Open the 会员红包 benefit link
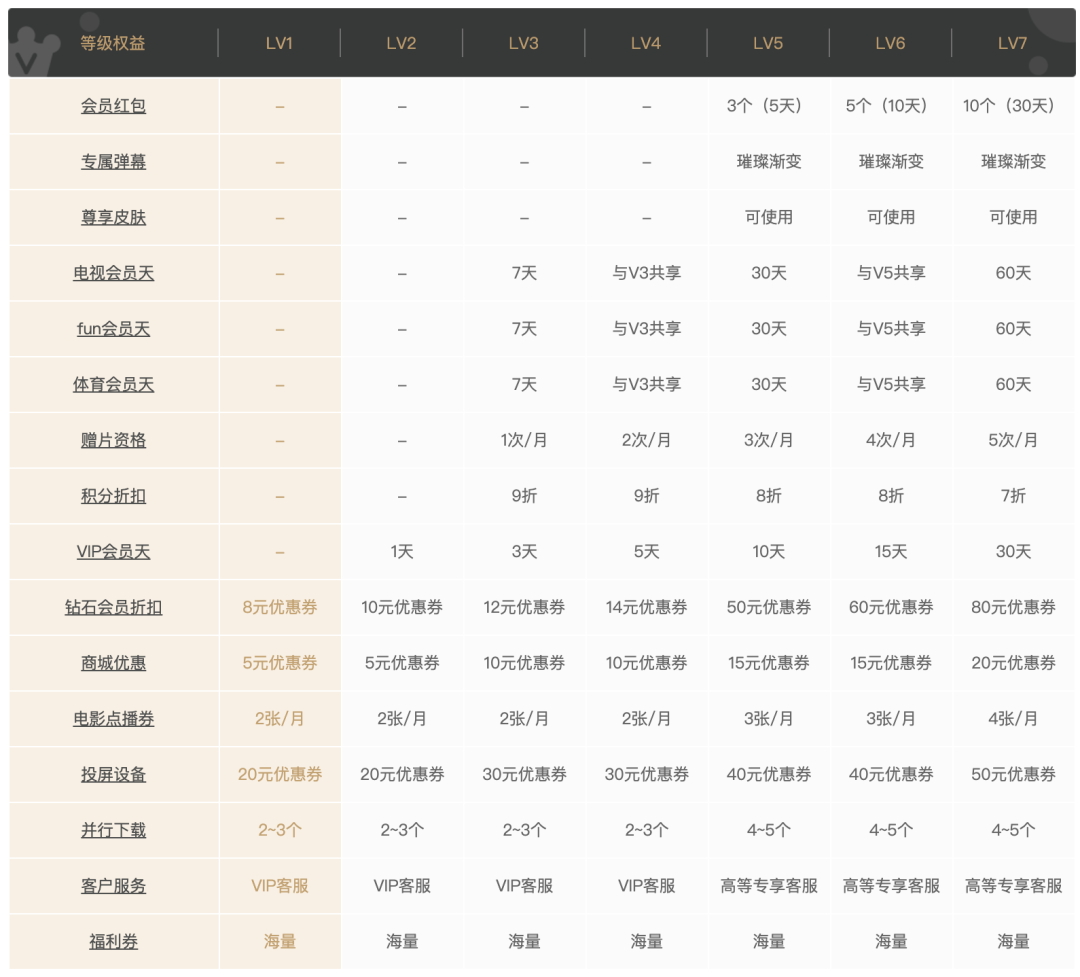1080x977 pixels. (113, 106)
